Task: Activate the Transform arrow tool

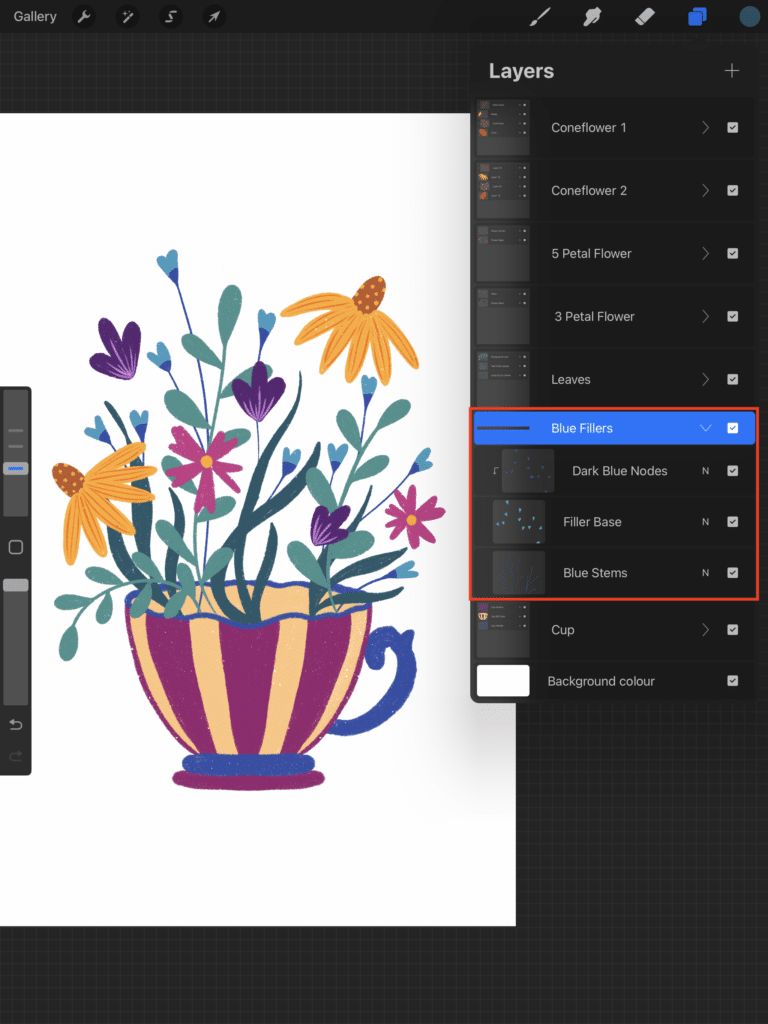Action: pos(214,16)
